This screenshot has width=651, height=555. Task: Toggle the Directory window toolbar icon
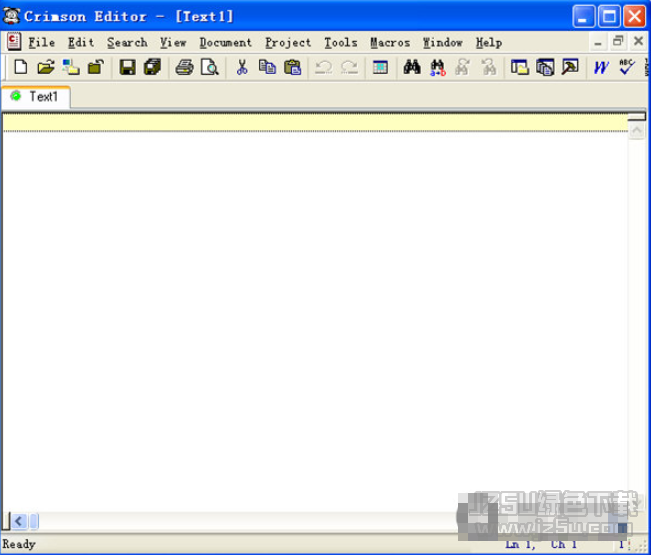(520, 67)
